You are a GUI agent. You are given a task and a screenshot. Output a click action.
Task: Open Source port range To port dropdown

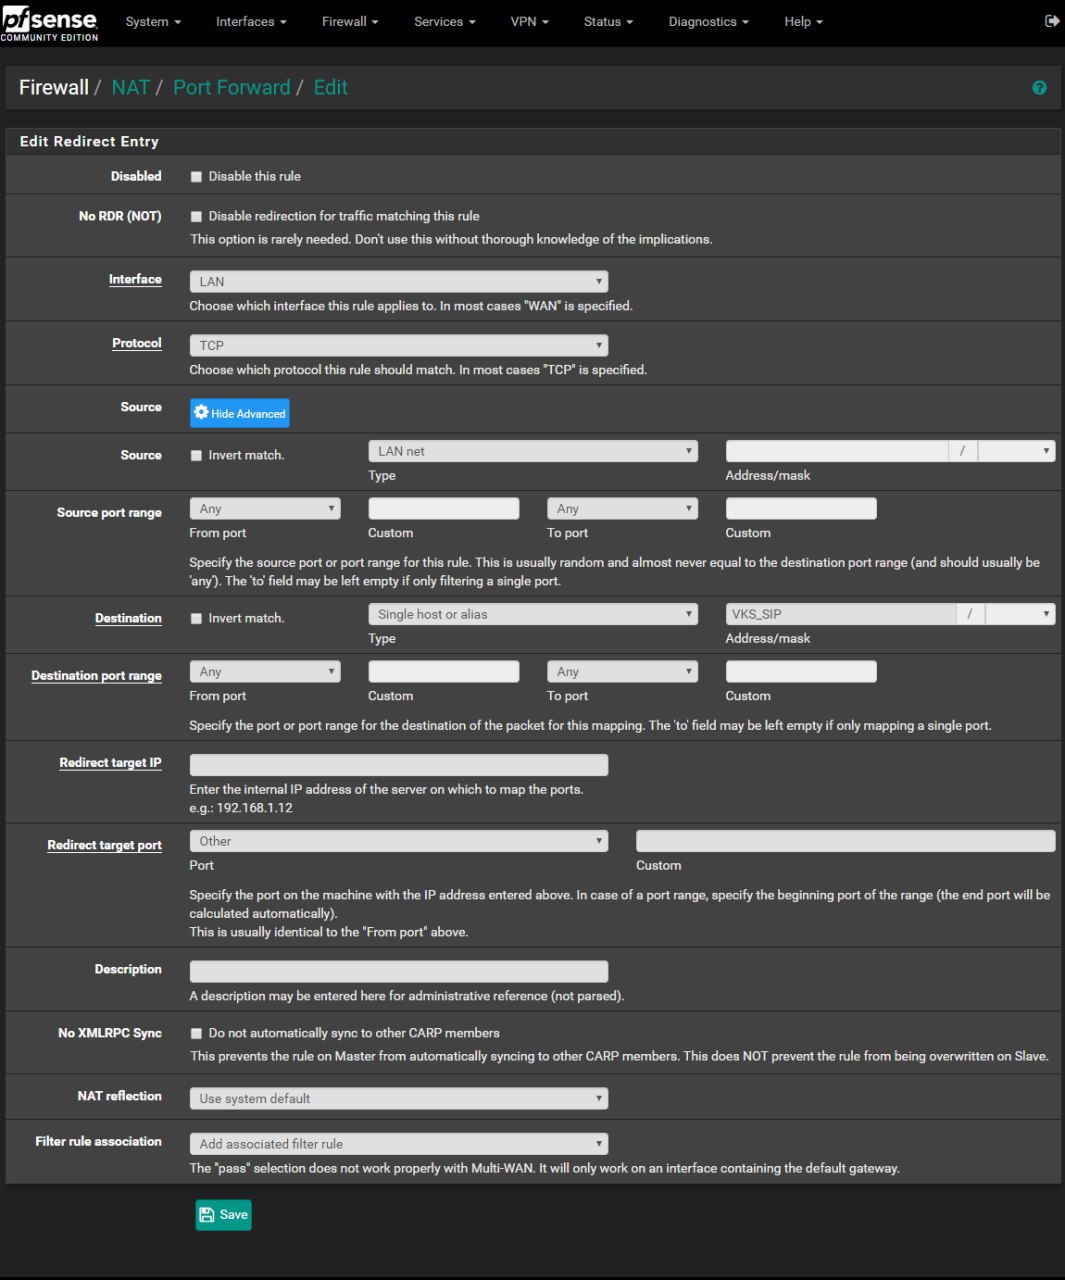coord(622,509)
